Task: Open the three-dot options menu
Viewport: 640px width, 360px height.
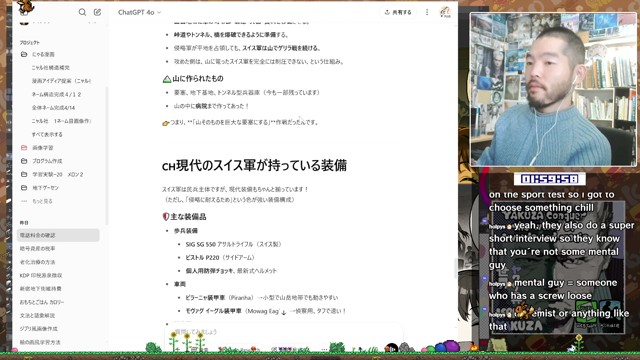Action: [x=427, y=12]
